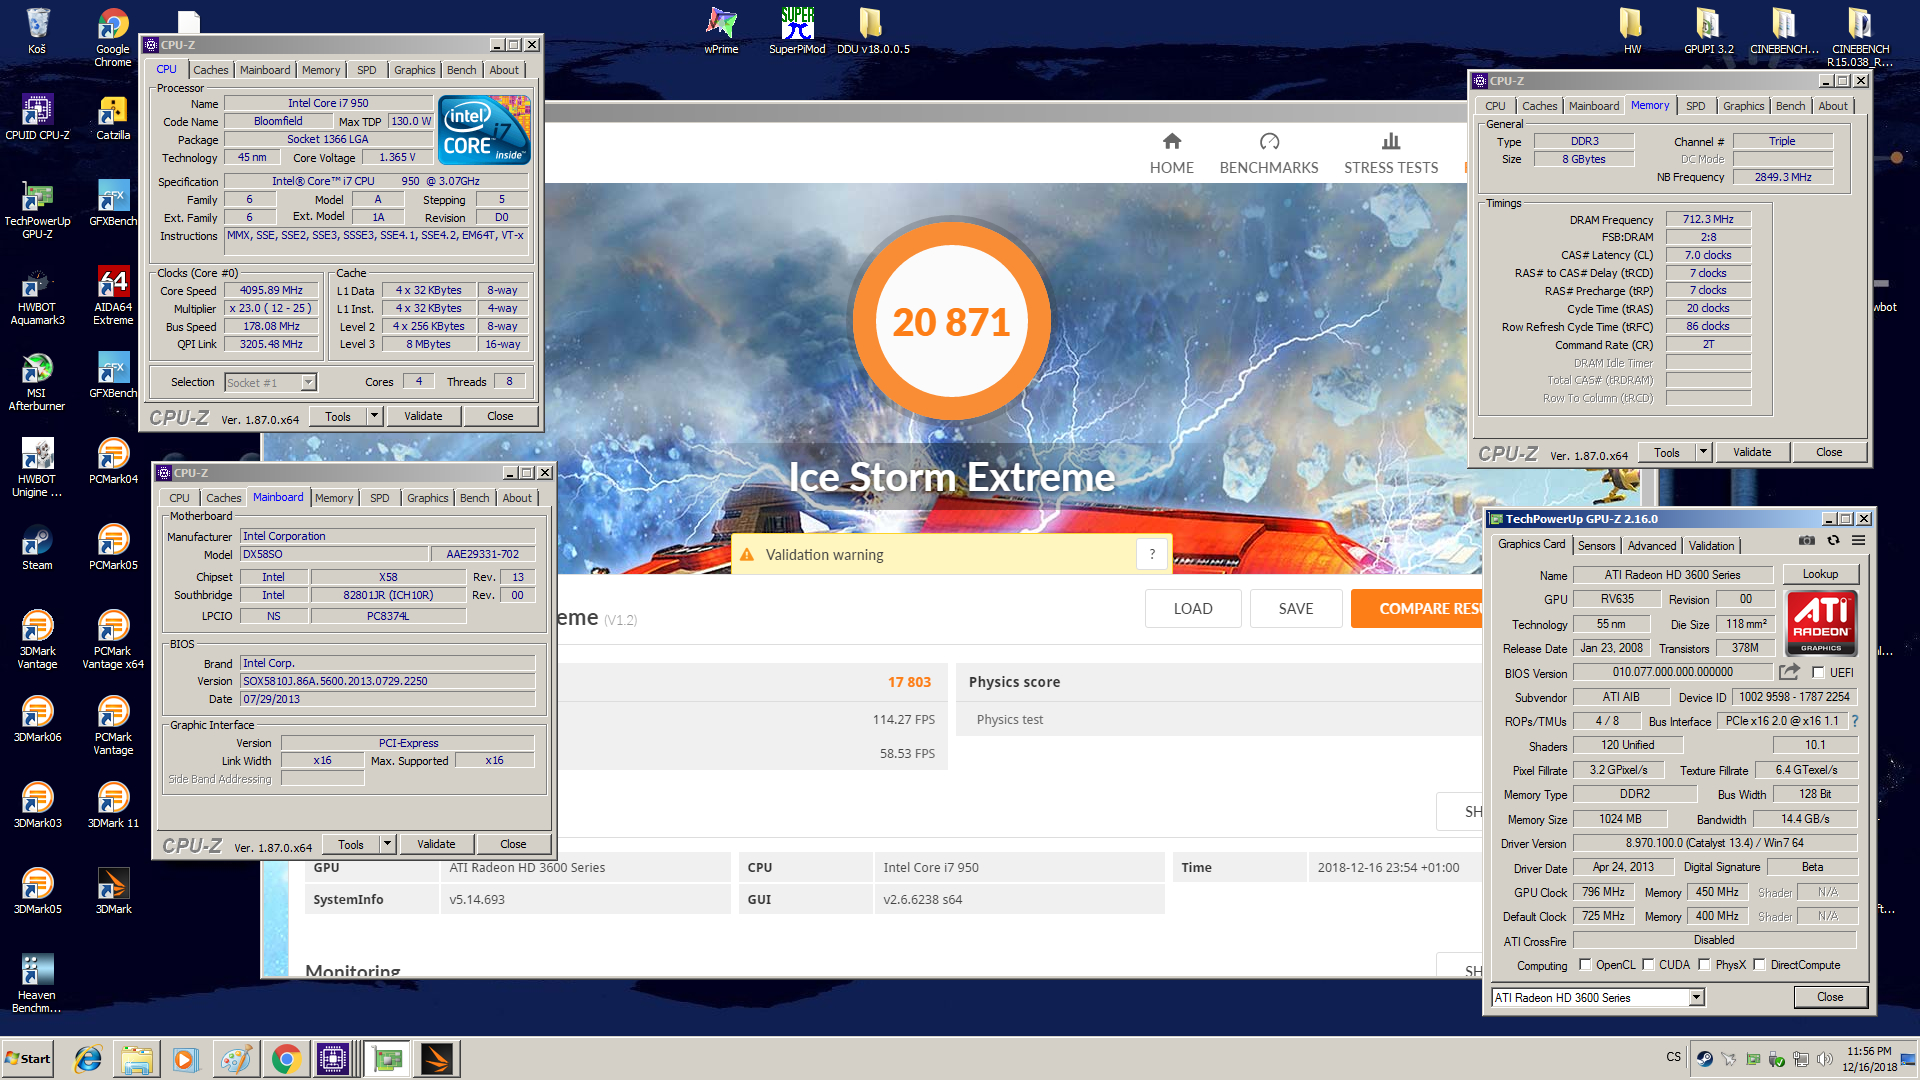
Task: Click the BIOS Version field in GPU-Z
Action: [x=1673, y=672]
